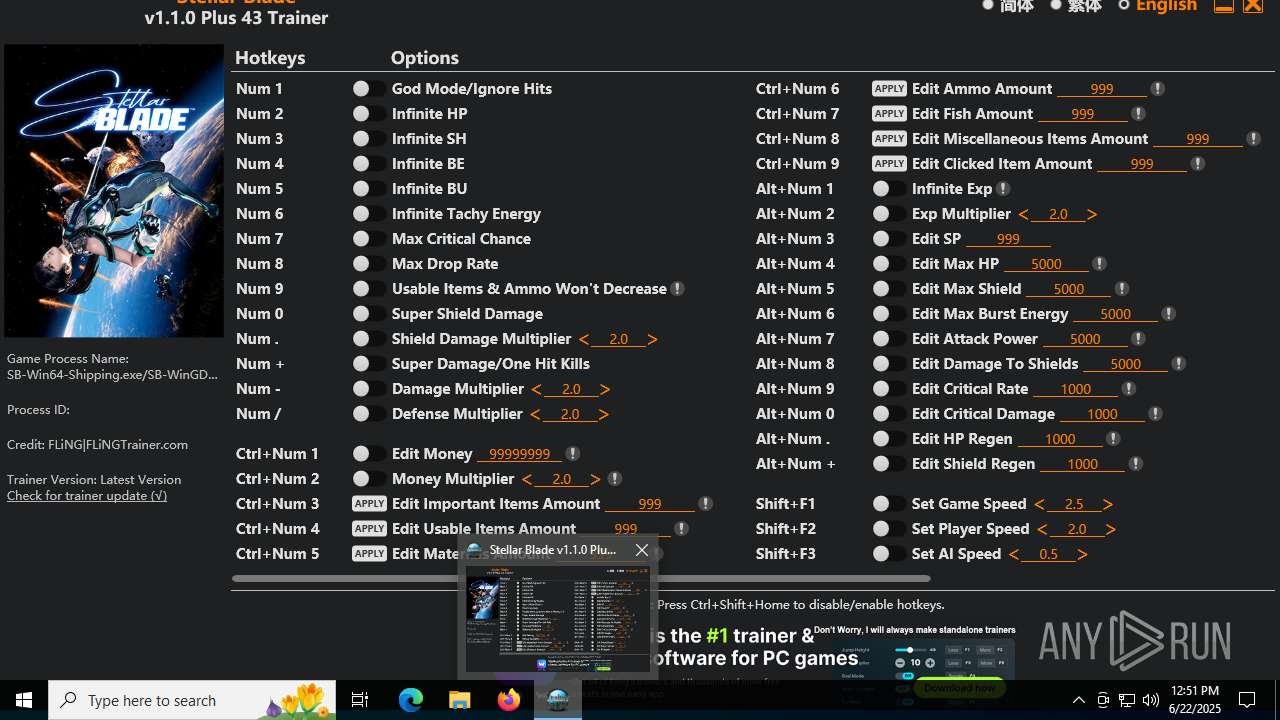Viewport: 1280px width, 720px height.
Task: Open Microsoft Edge from the taskbar
Action: [x=411, y=700]
